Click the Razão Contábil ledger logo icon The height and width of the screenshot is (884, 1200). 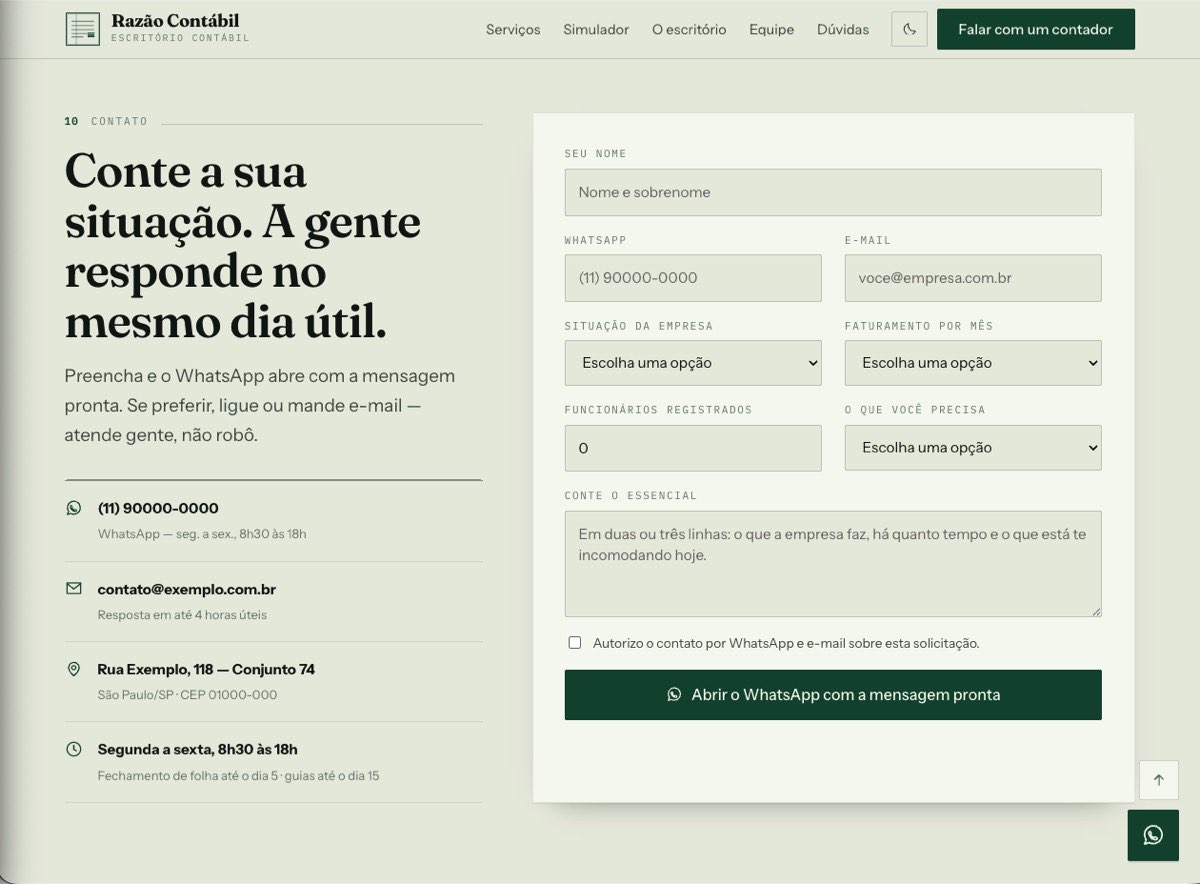[x=82, y=29]
